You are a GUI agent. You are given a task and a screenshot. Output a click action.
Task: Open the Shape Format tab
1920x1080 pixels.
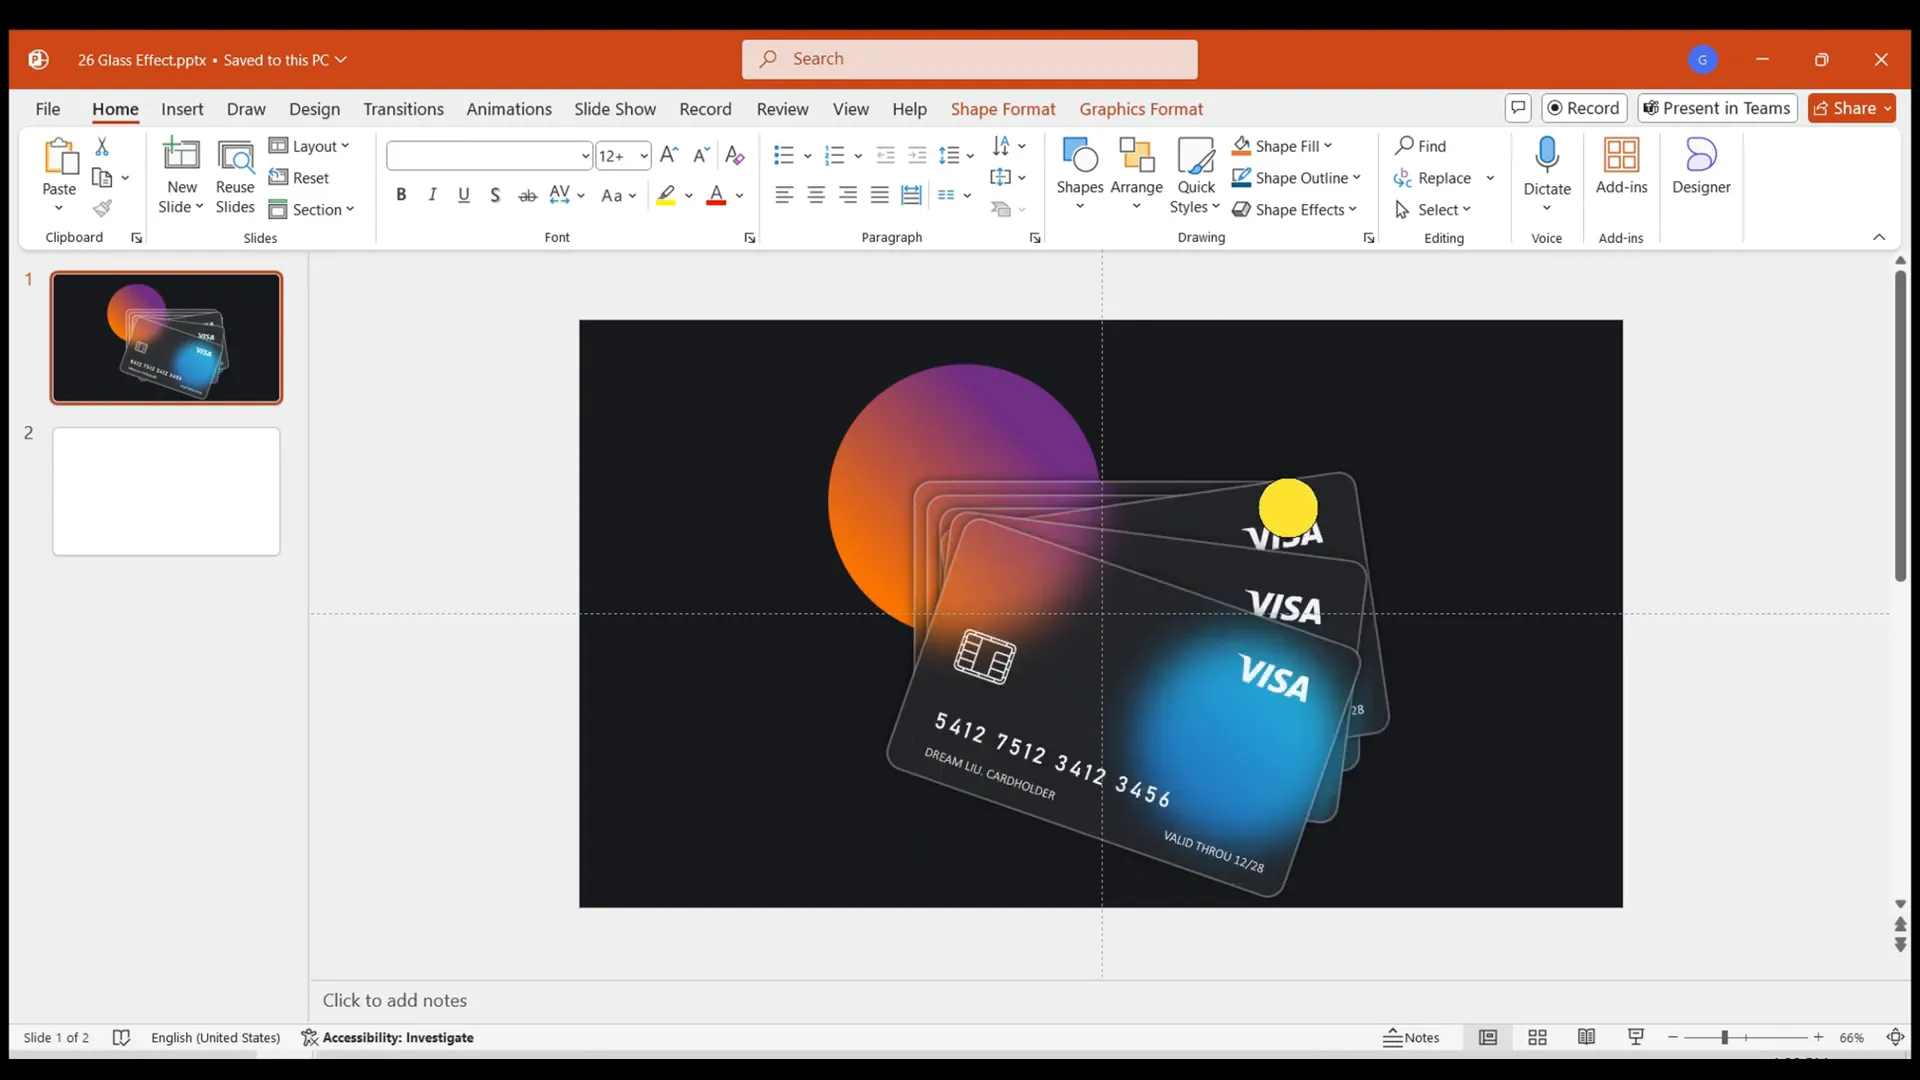(1003, 109)
